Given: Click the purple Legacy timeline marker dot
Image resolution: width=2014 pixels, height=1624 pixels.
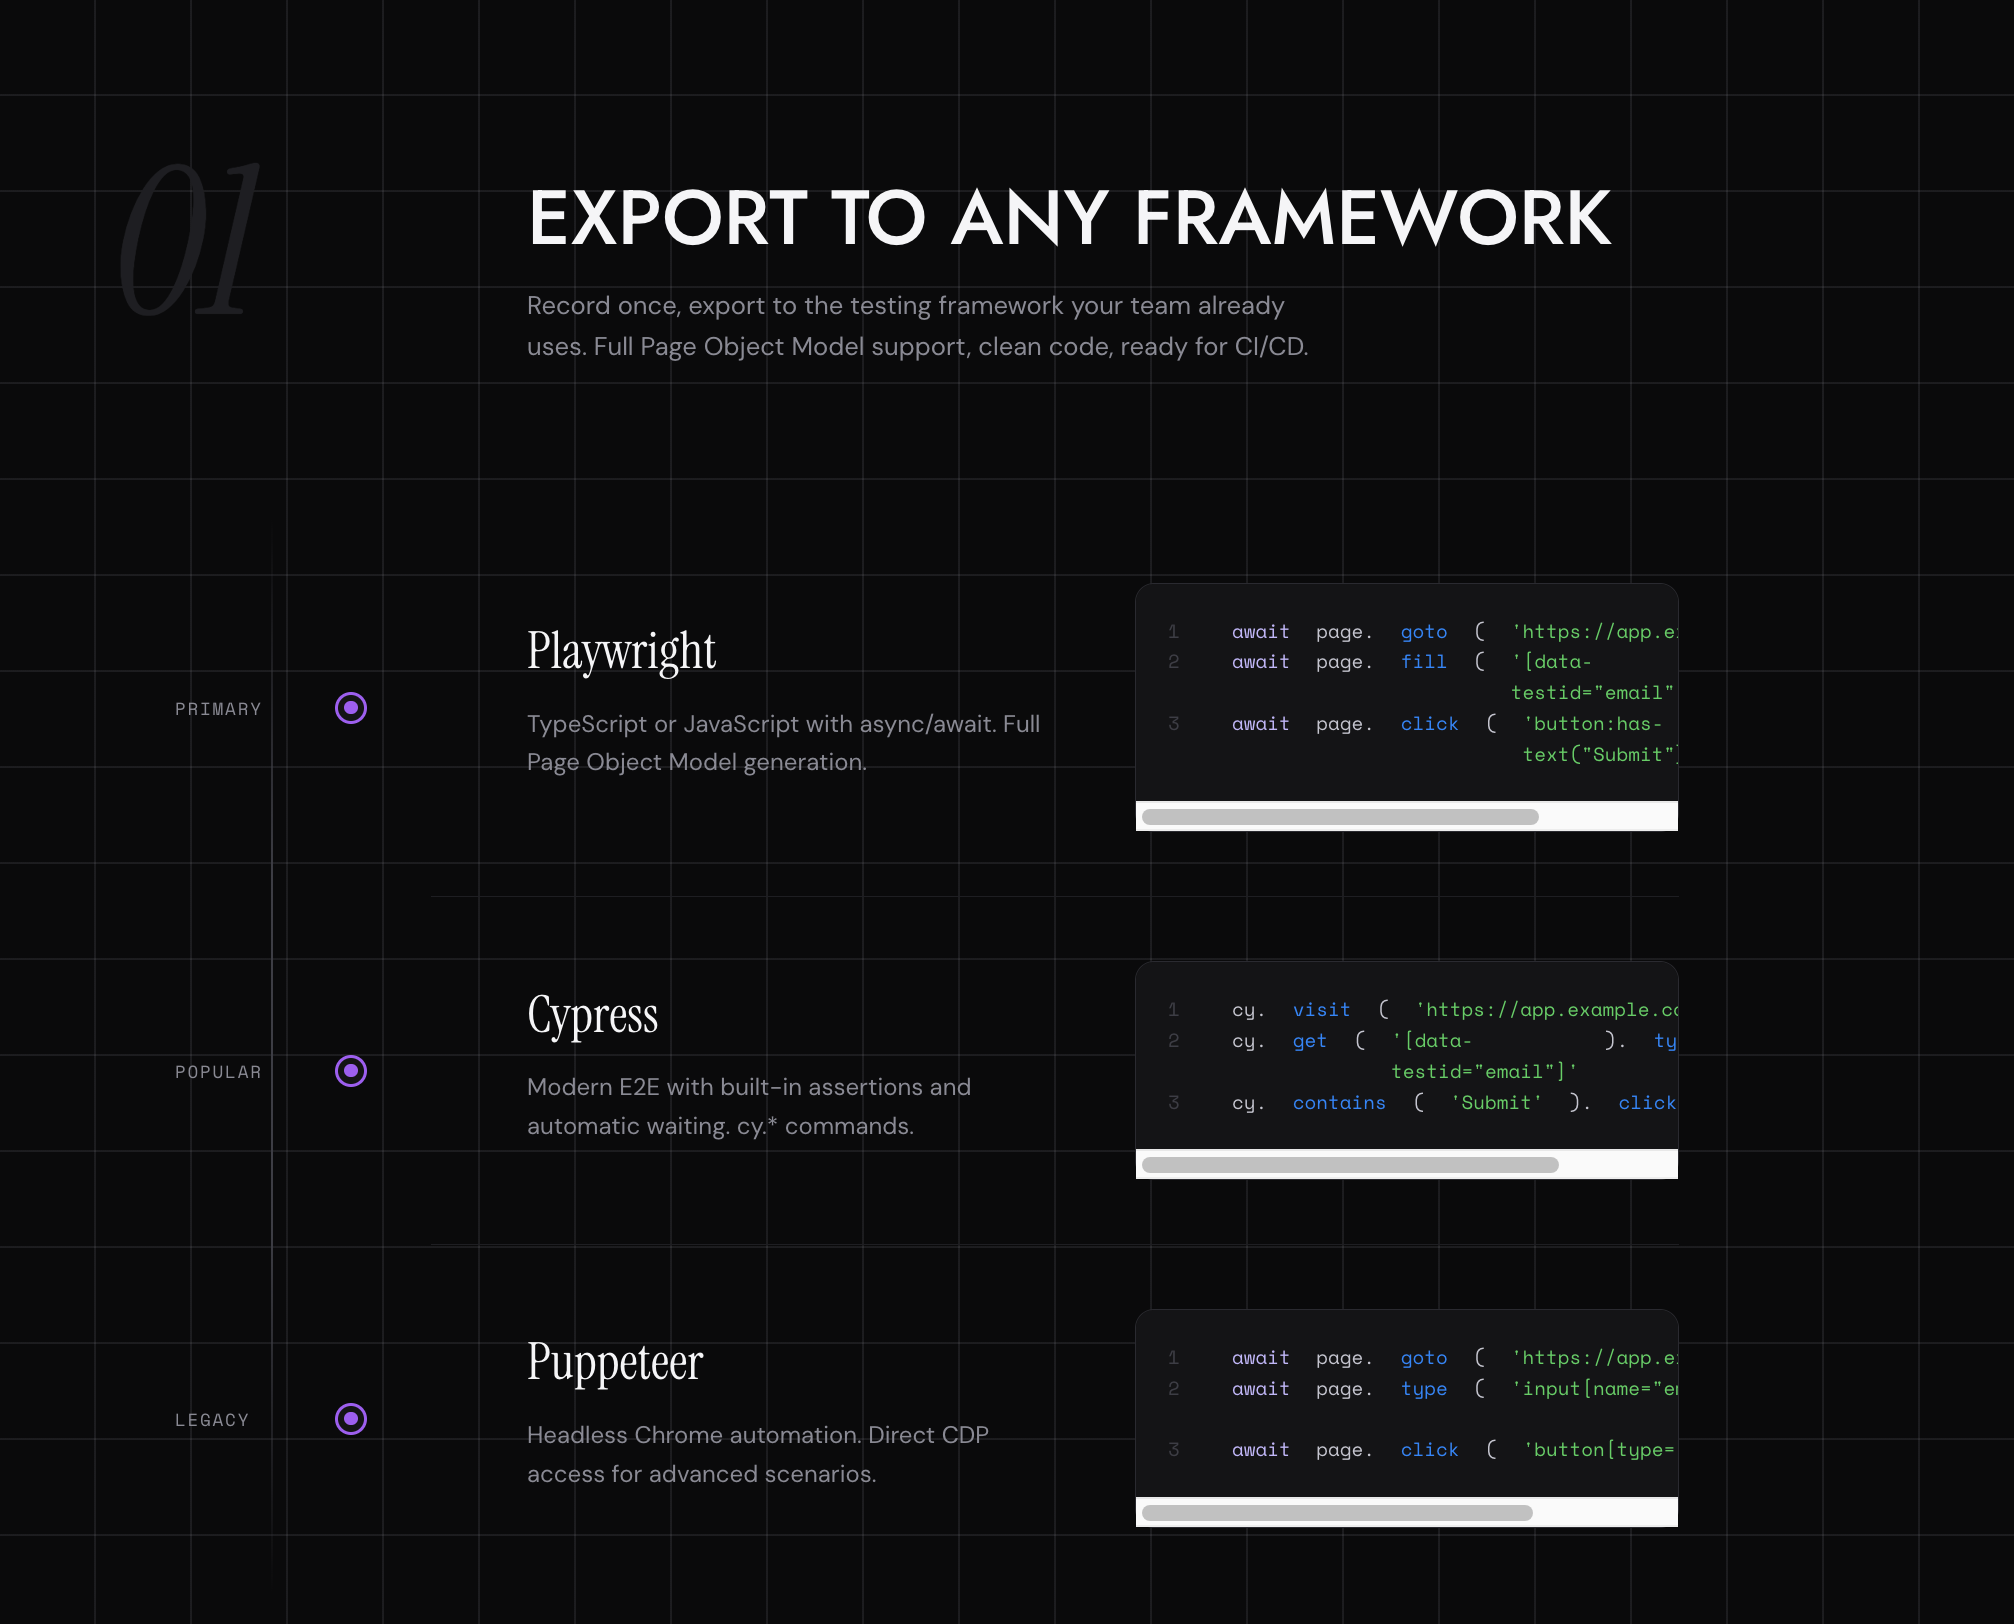Looking at the screenshot, I should pos(351,1419).
